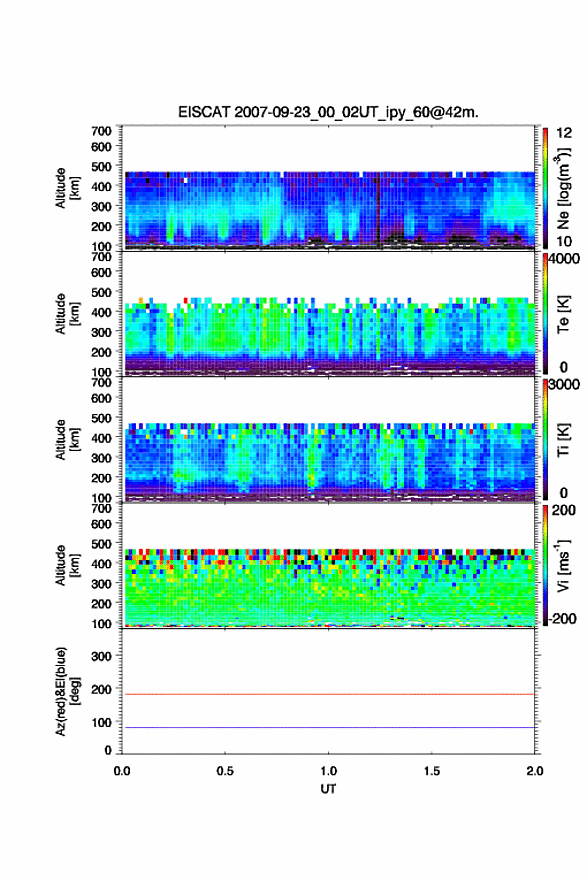Viewport: 587px width, 880px height.
Task: Click the UT axis label
Action: pyautogui.click(x=328, y=789)
